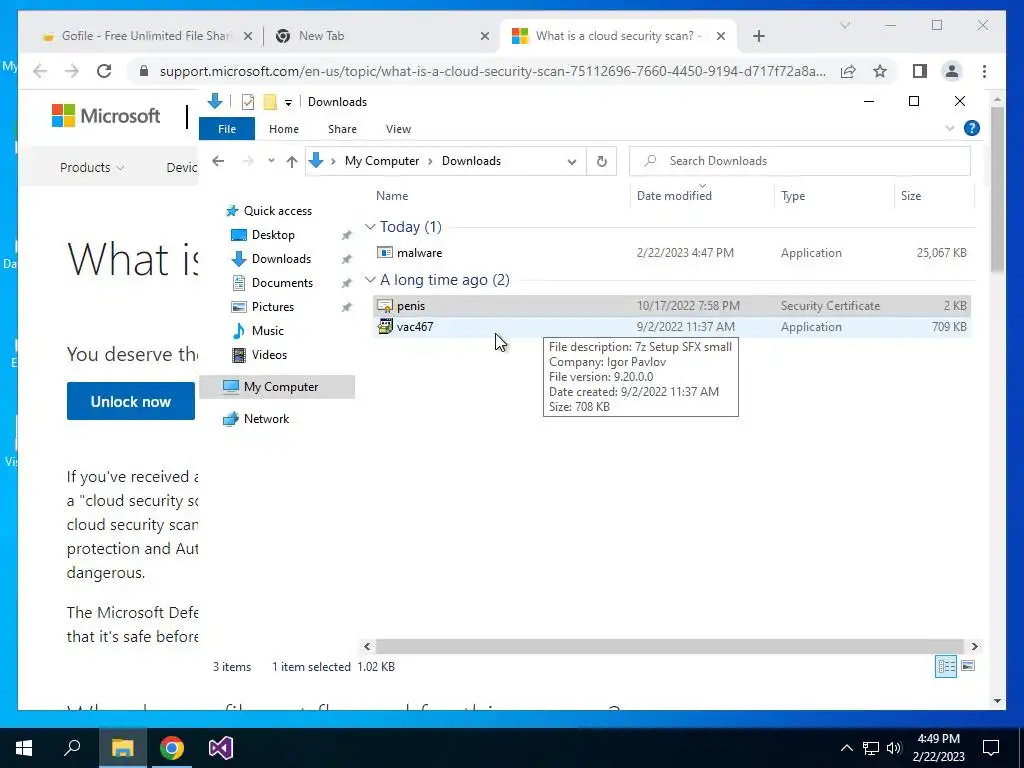
Task: Open Chrome side panel
Action: (x=920, y=71)
